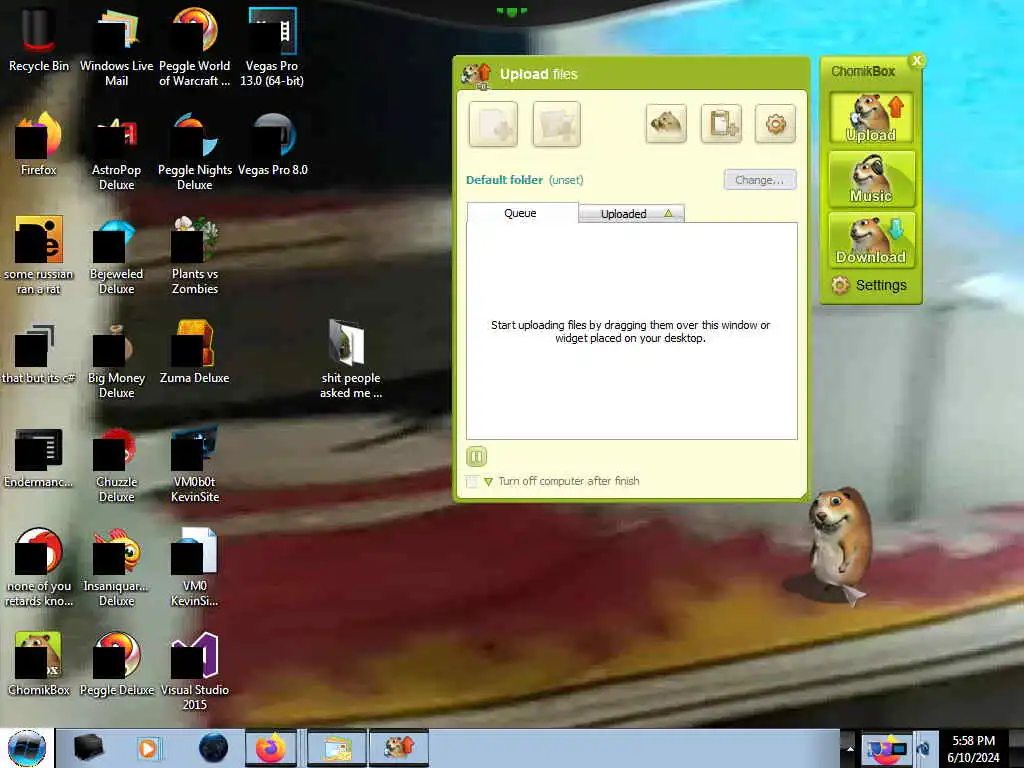Select the Chuzzle Deluxe desktop icon
The height and width of the screenshot is (768, 1024).
pos(116,464)
